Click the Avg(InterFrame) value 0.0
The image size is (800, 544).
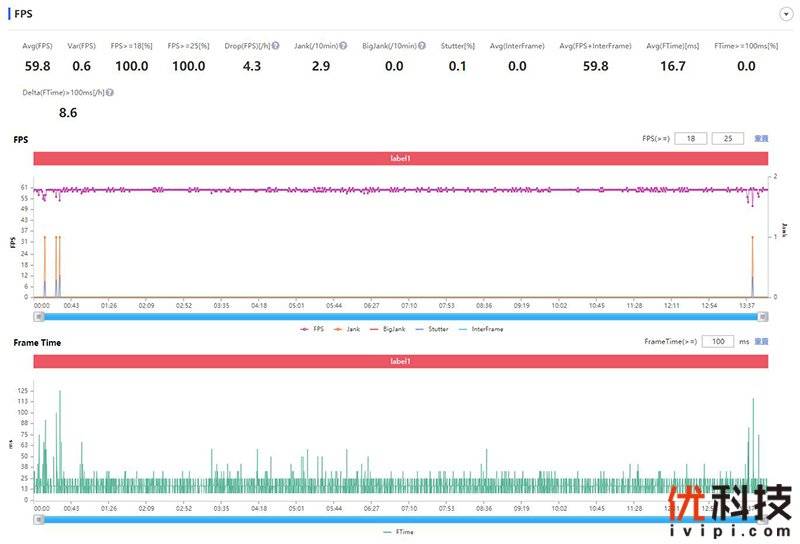(517, 66)
